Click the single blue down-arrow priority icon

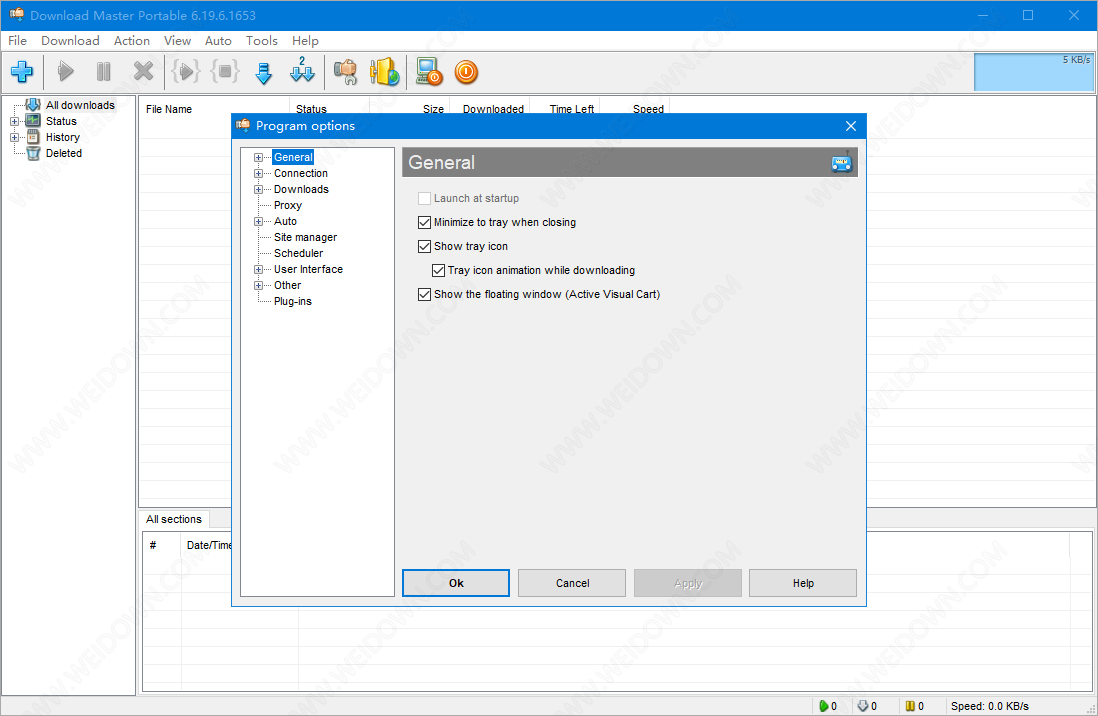coord(264,73)
